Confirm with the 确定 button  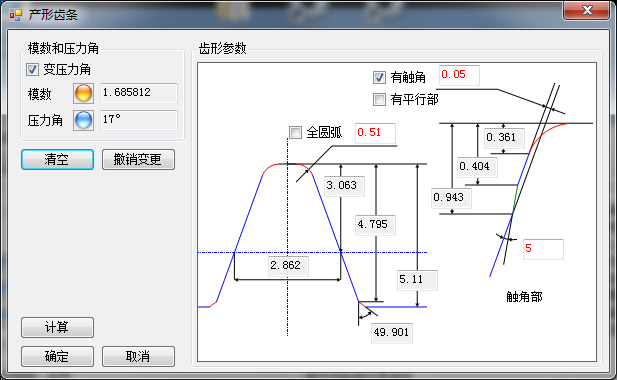[x=57, y=356]
